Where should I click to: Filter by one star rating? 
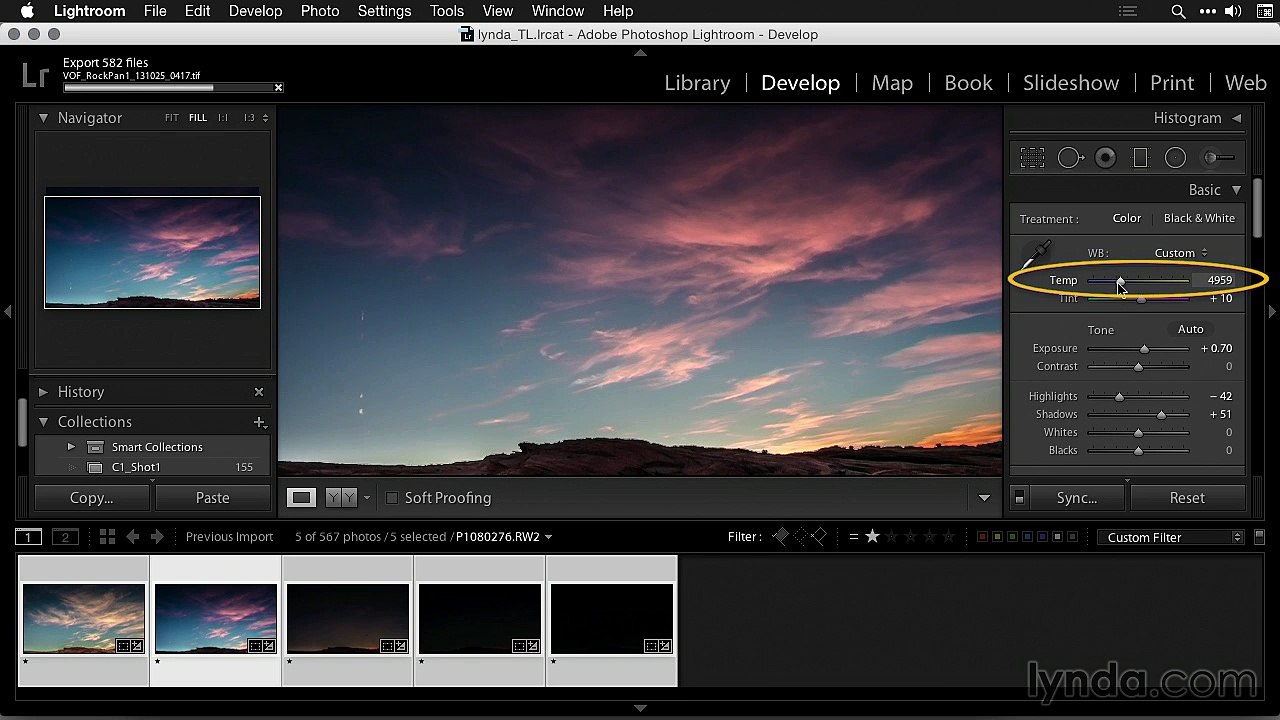click(x=872, y=537)
